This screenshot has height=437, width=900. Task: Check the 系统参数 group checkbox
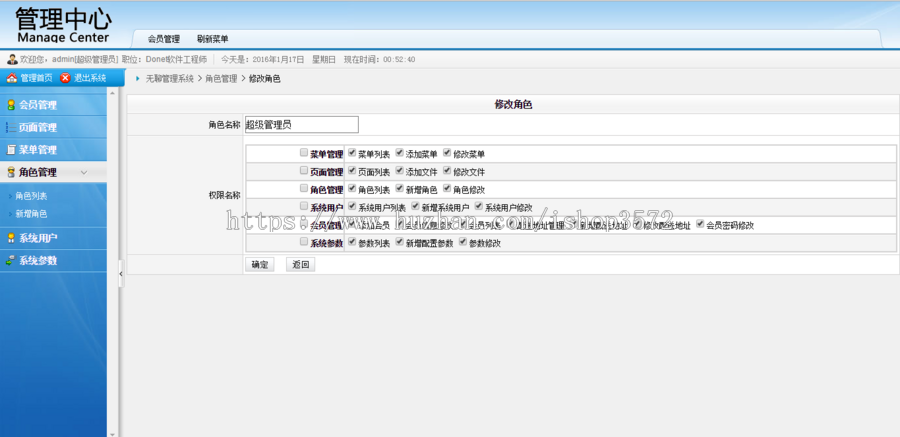tap(304, 242)
